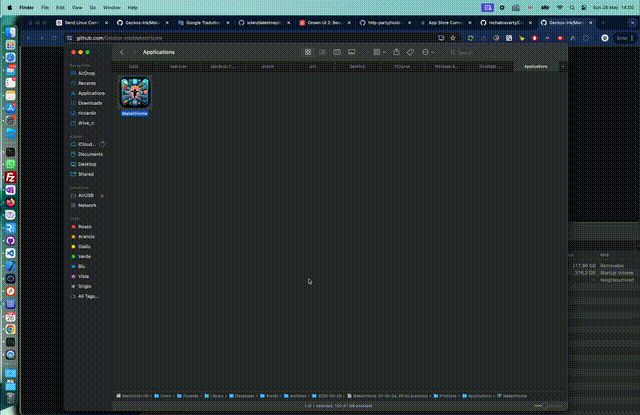This screenshot has height=415, width=640.
Task: Switch Finder to list view
Action: tap(322, 52)
